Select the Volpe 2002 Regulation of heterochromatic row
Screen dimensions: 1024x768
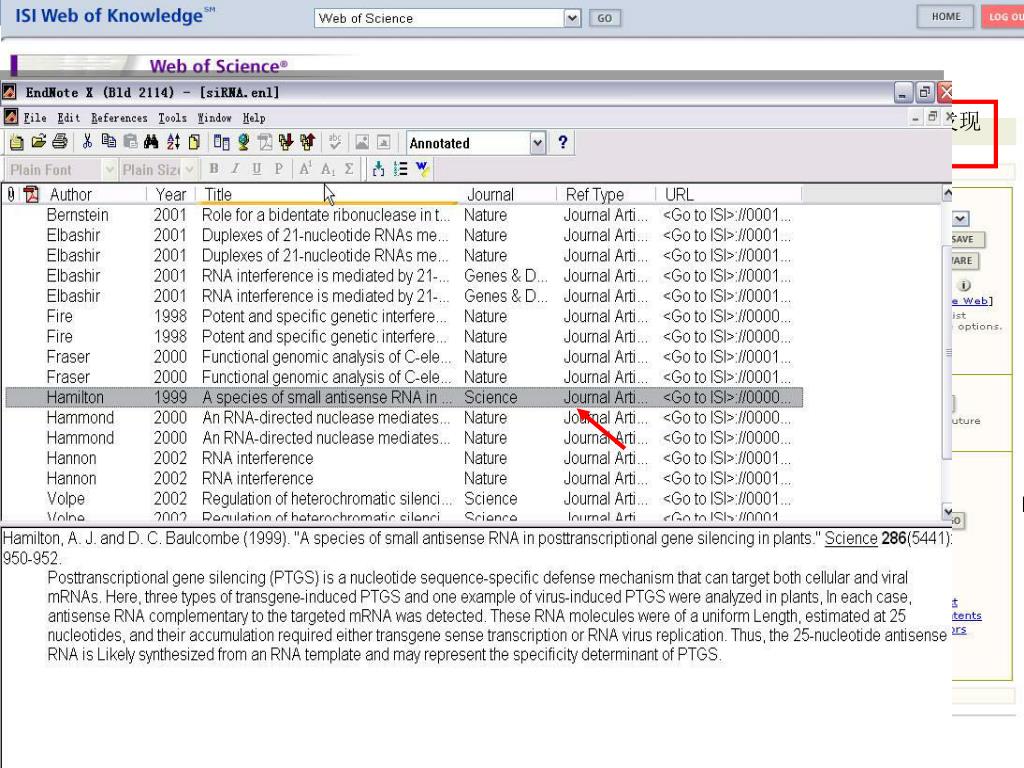[404, 498]
